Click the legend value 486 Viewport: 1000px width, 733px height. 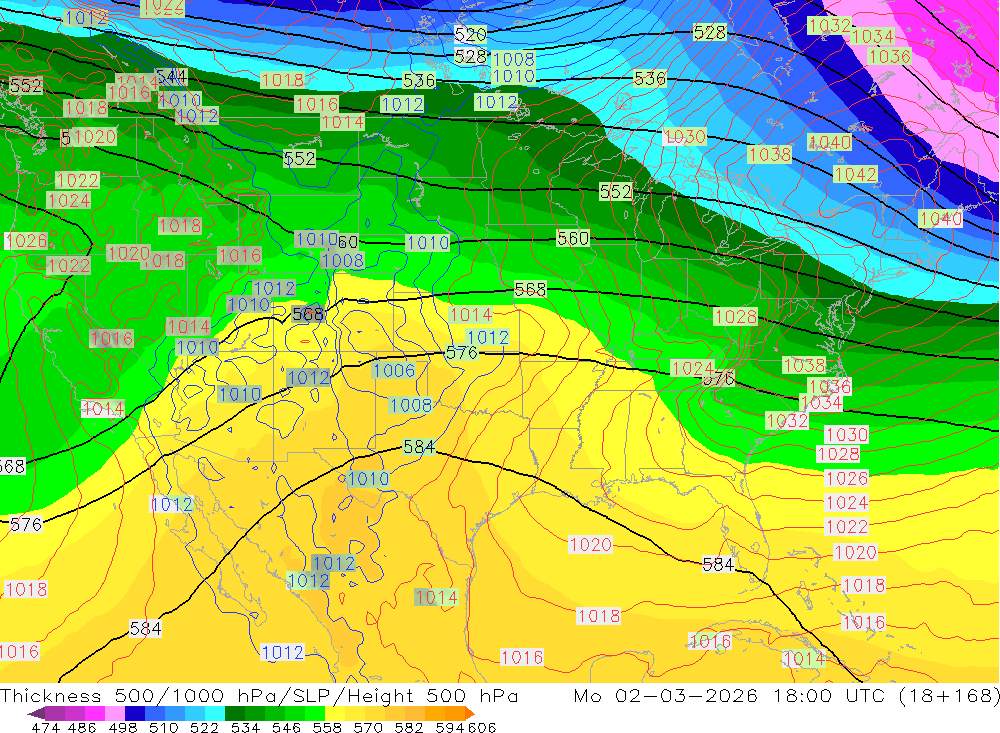coord(83,727)
